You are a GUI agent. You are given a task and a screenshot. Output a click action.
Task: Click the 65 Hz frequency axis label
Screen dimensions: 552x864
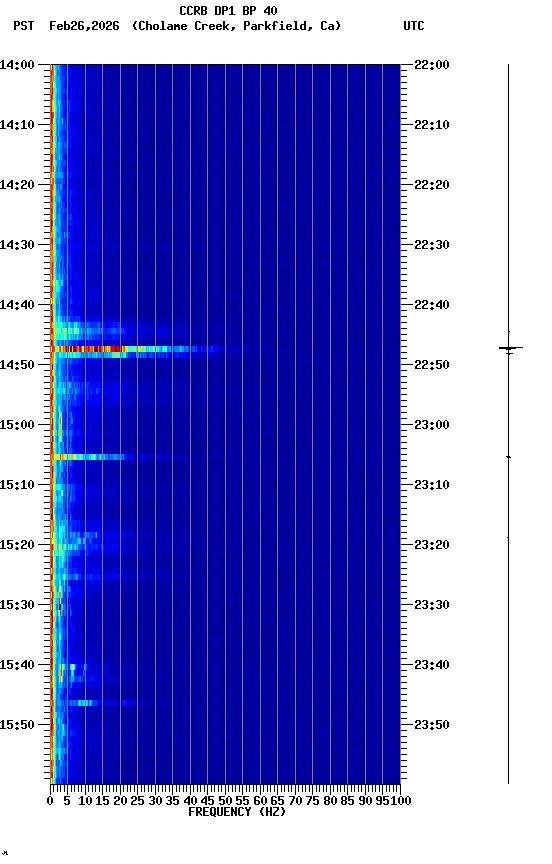pos(277,801)
